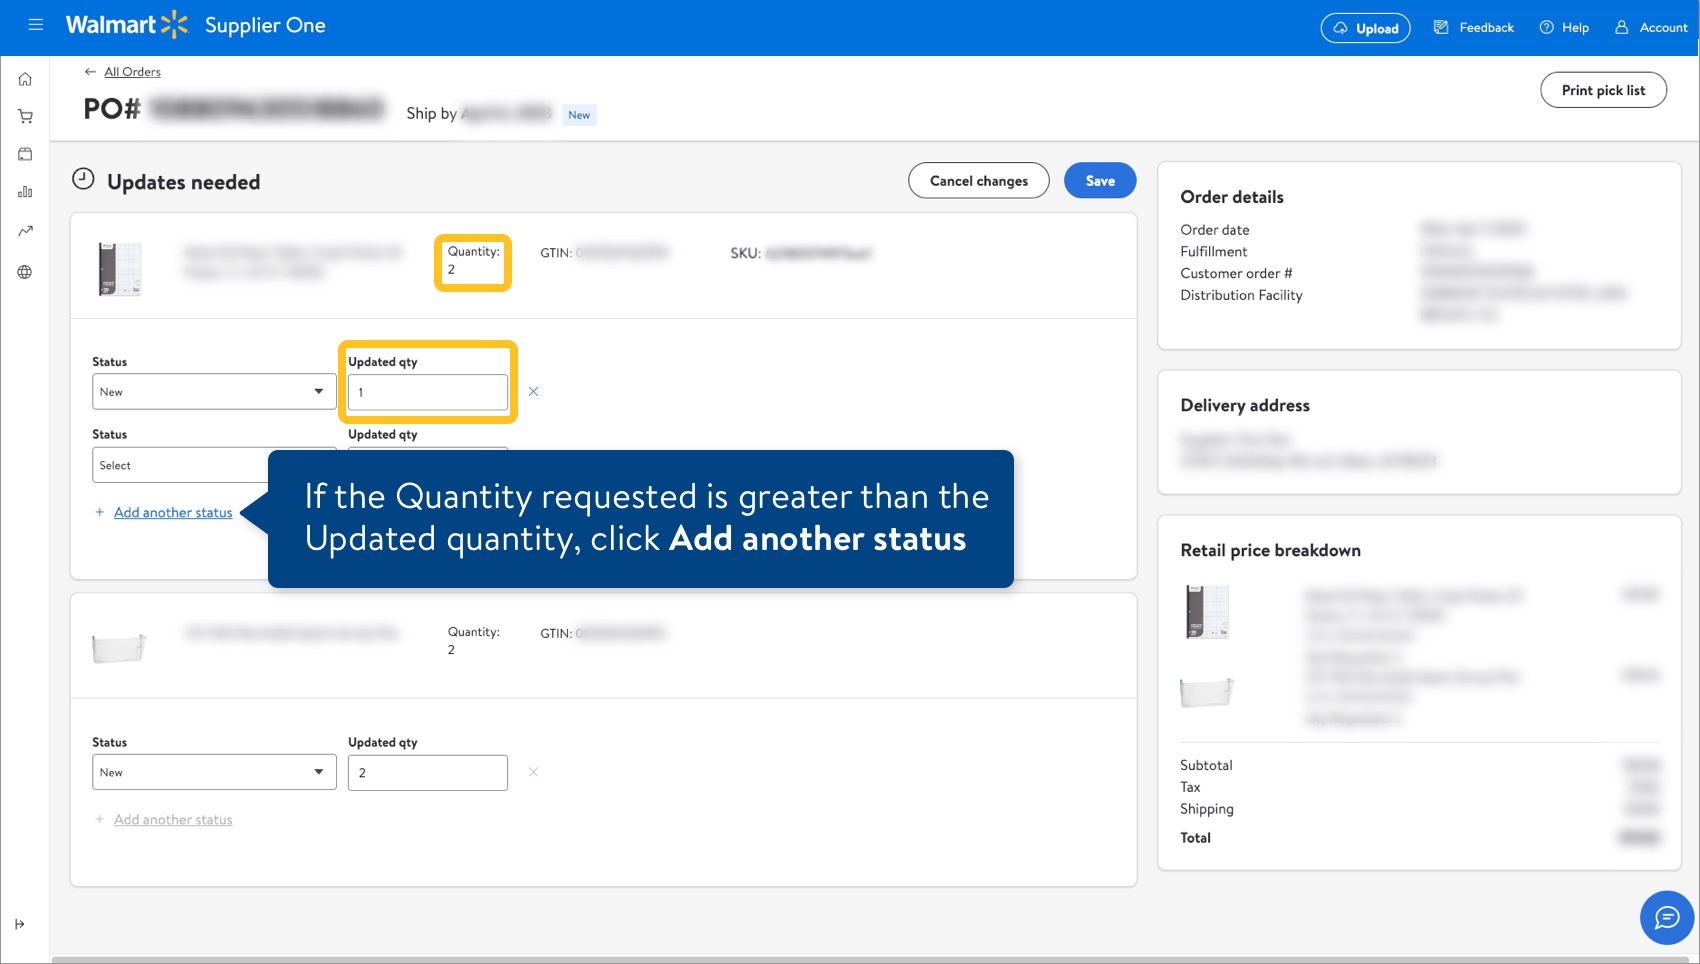
Task: Expand the second item's New status dropdown
Action: [213, 771]
